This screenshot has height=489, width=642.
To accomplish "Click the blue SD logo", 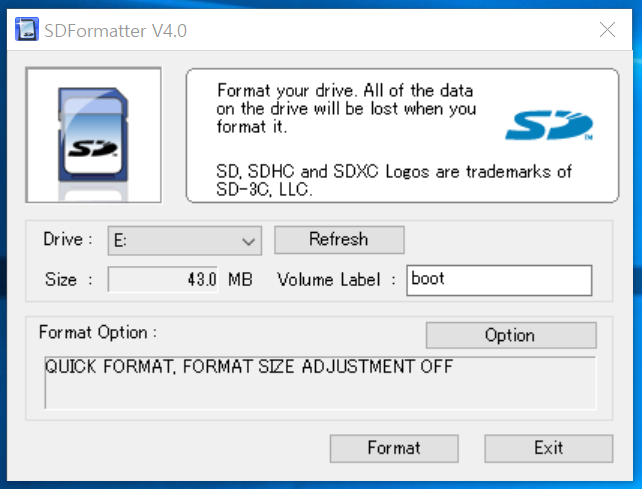I will pos(549,125).
